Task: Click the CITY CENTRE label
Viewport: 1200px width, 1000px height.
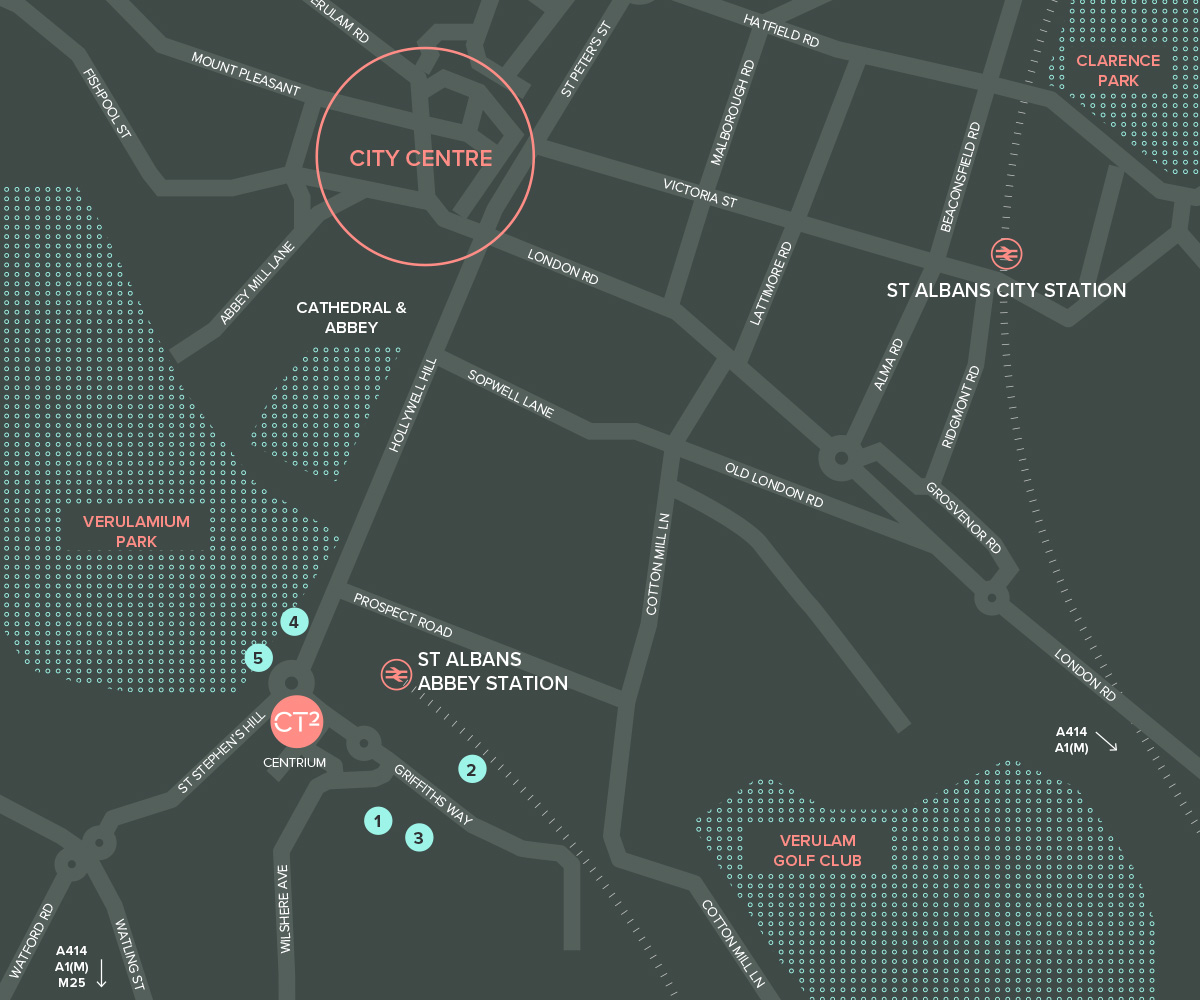Action: 421,158
